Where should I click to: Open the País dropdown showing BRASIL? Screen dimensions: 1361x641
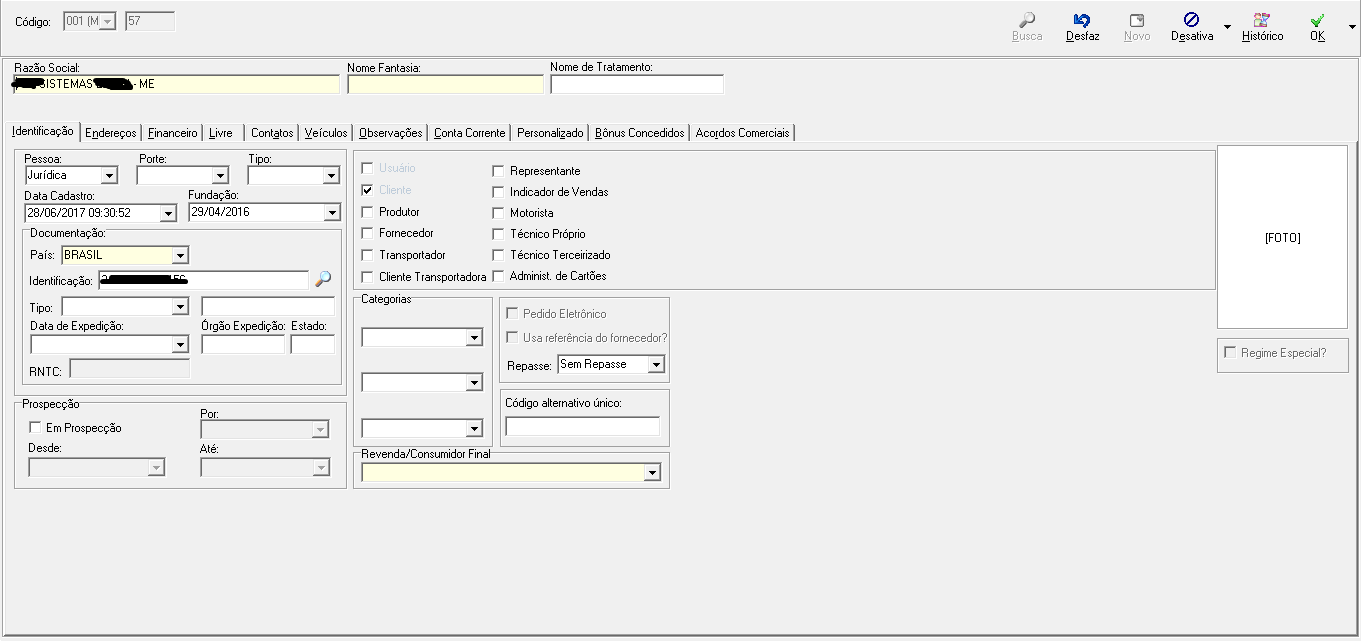(x=179, y=256)
